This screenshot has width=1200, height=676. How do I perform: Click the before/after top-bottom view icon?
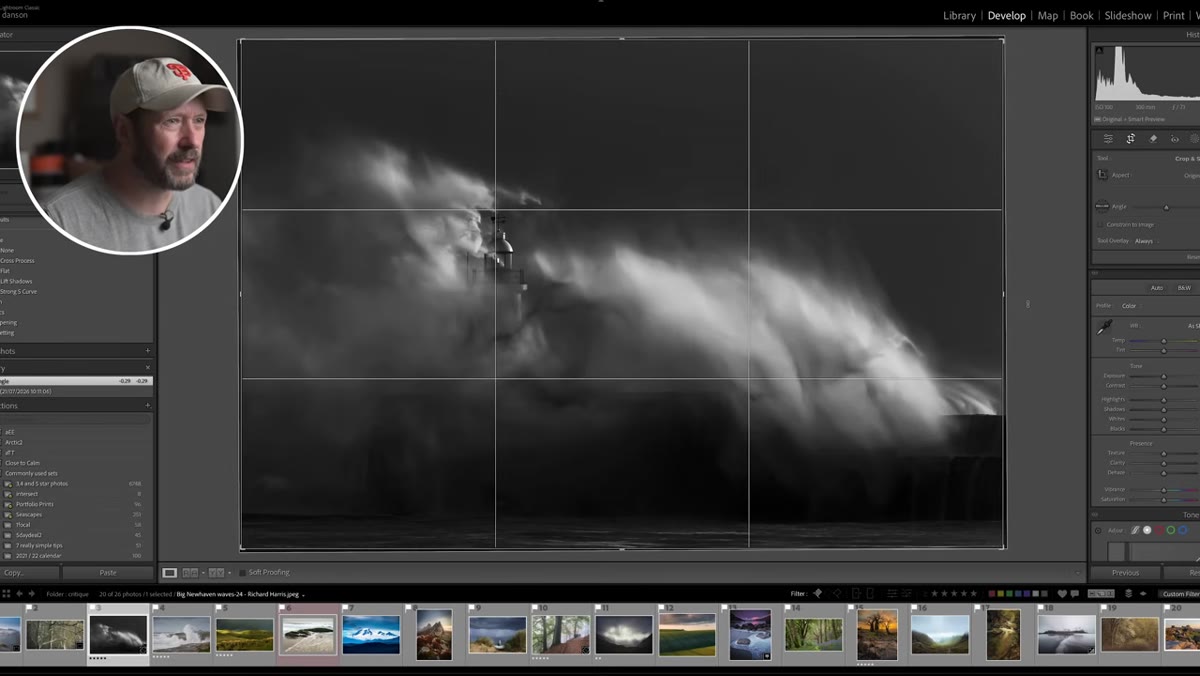215,572
